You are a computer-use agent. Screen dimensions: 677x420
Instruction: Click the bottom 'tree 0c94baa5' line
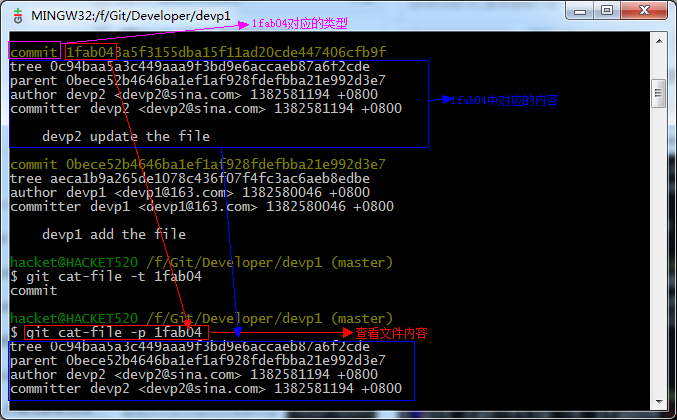pos(190,347)
